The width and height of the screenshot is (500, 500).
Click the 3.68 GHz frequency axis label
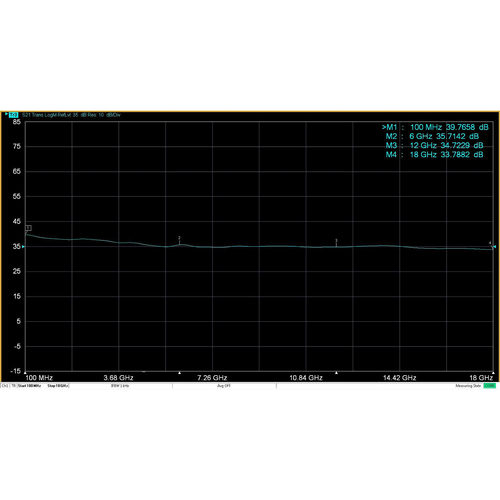coord(118,378)
